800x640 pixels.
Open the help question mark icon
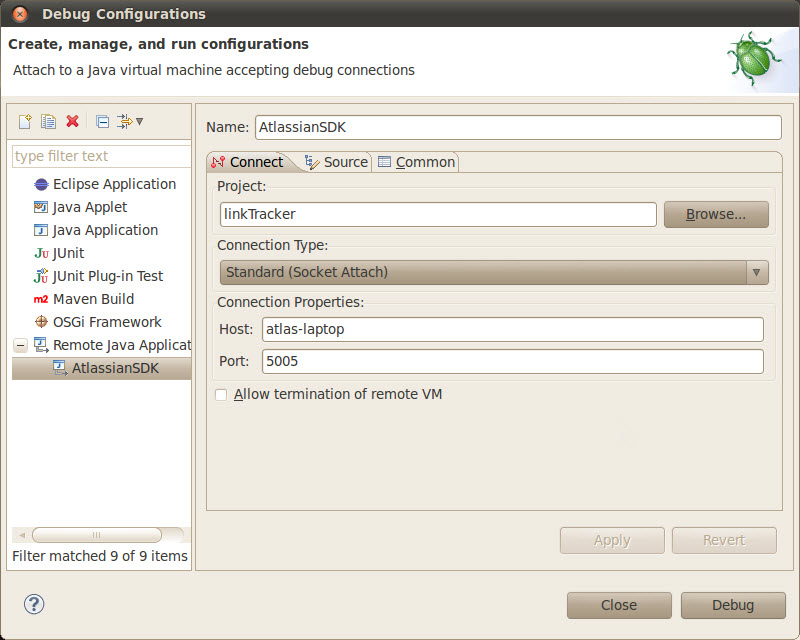pos(34,603)
